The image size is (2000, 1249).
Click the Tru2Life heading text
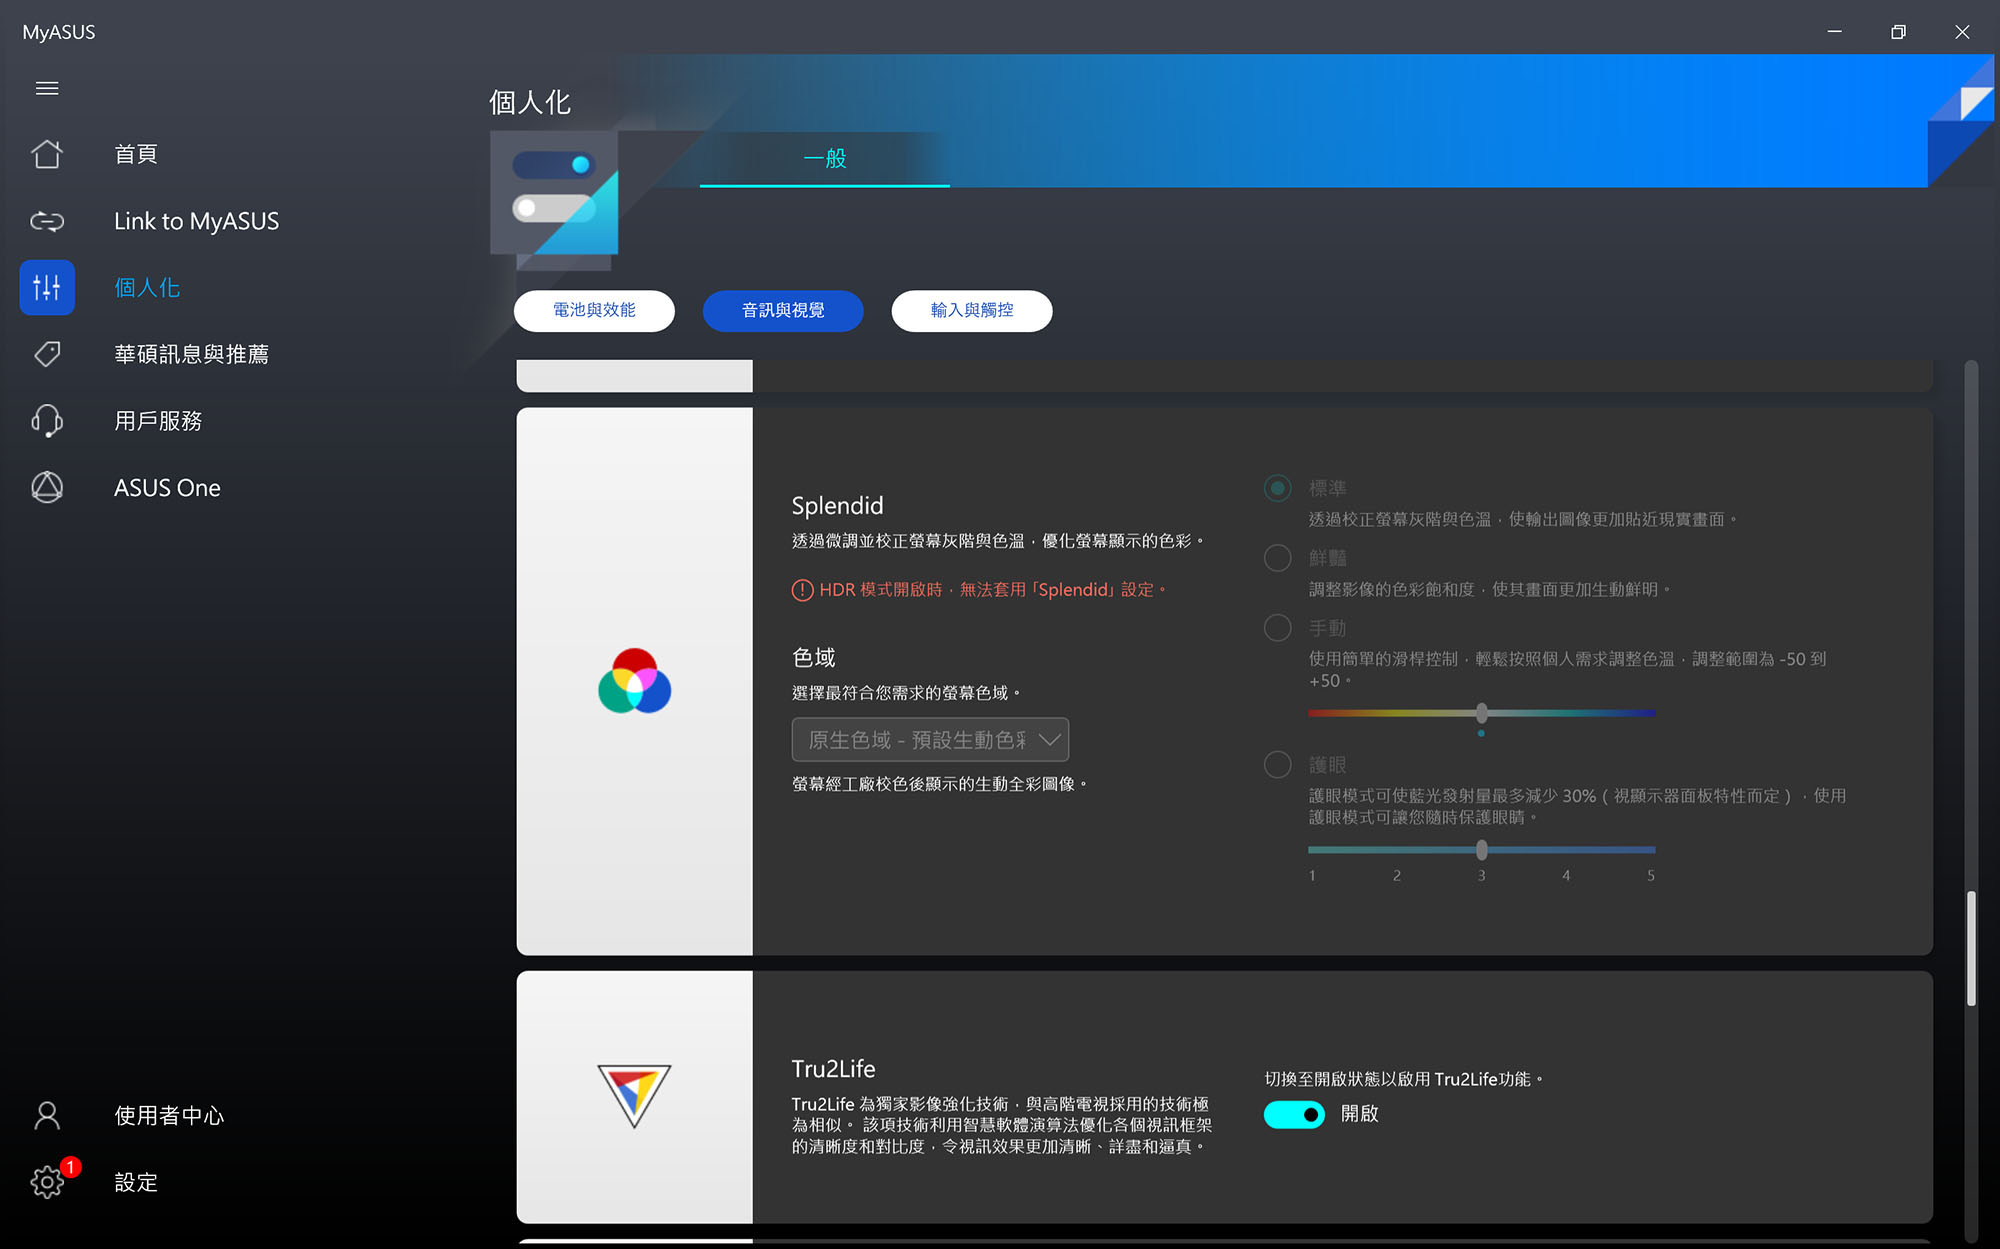(833, 1069)
